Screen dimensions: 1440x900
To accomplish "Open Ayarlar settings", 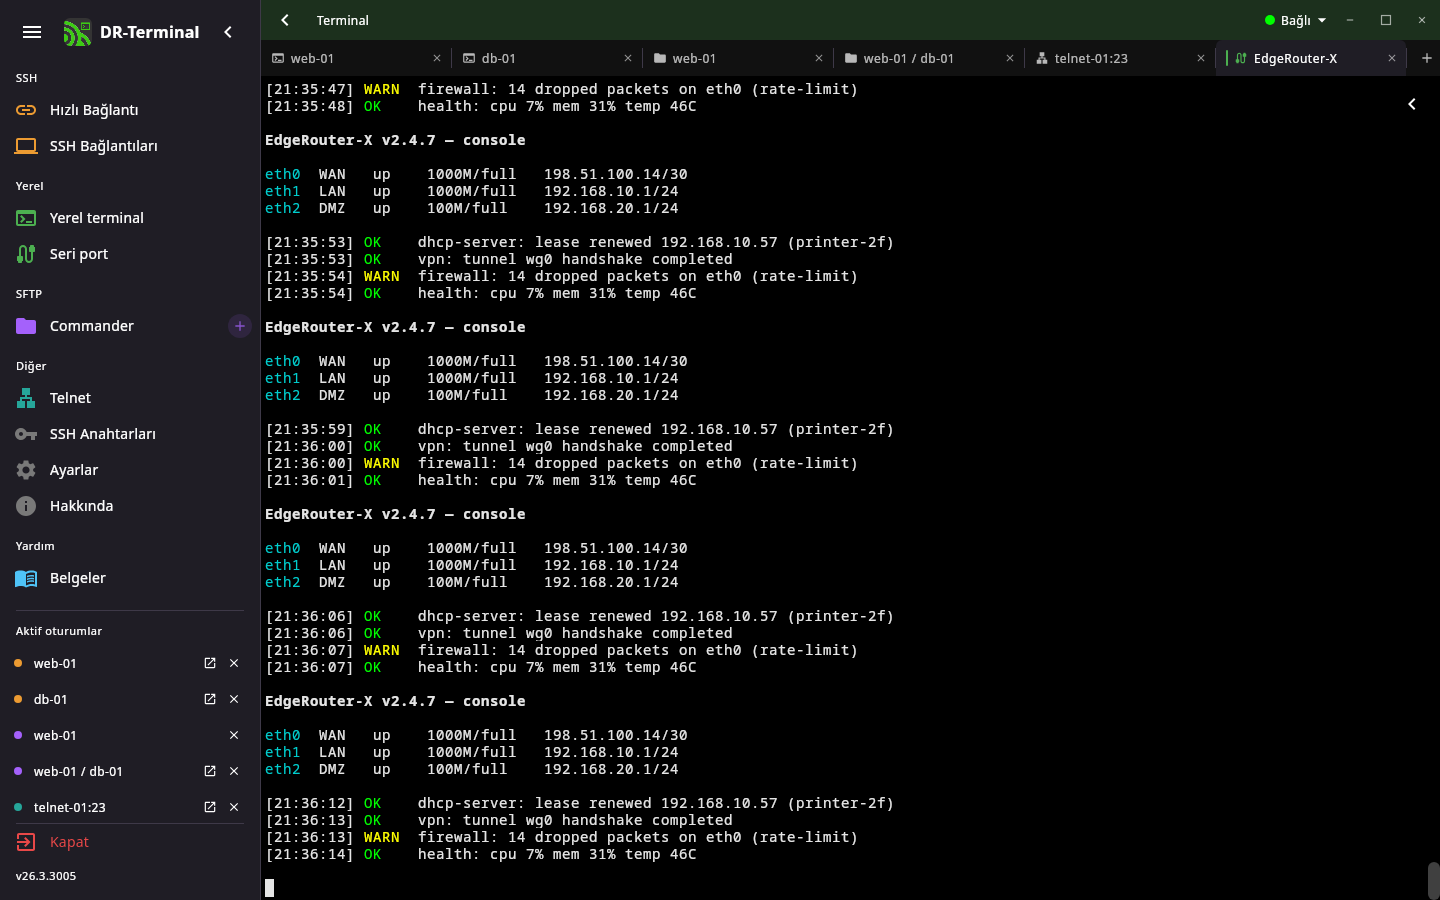I will [x=130, y=470].
